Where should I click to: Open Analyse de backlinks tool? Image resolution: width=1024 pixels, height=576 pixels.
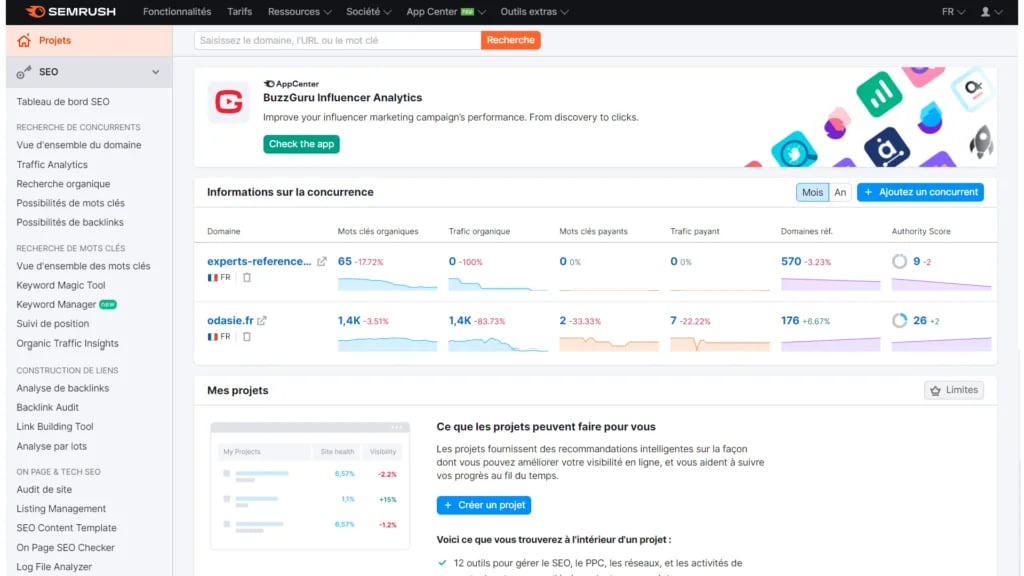pyautogui.click(x=65, y=388)
